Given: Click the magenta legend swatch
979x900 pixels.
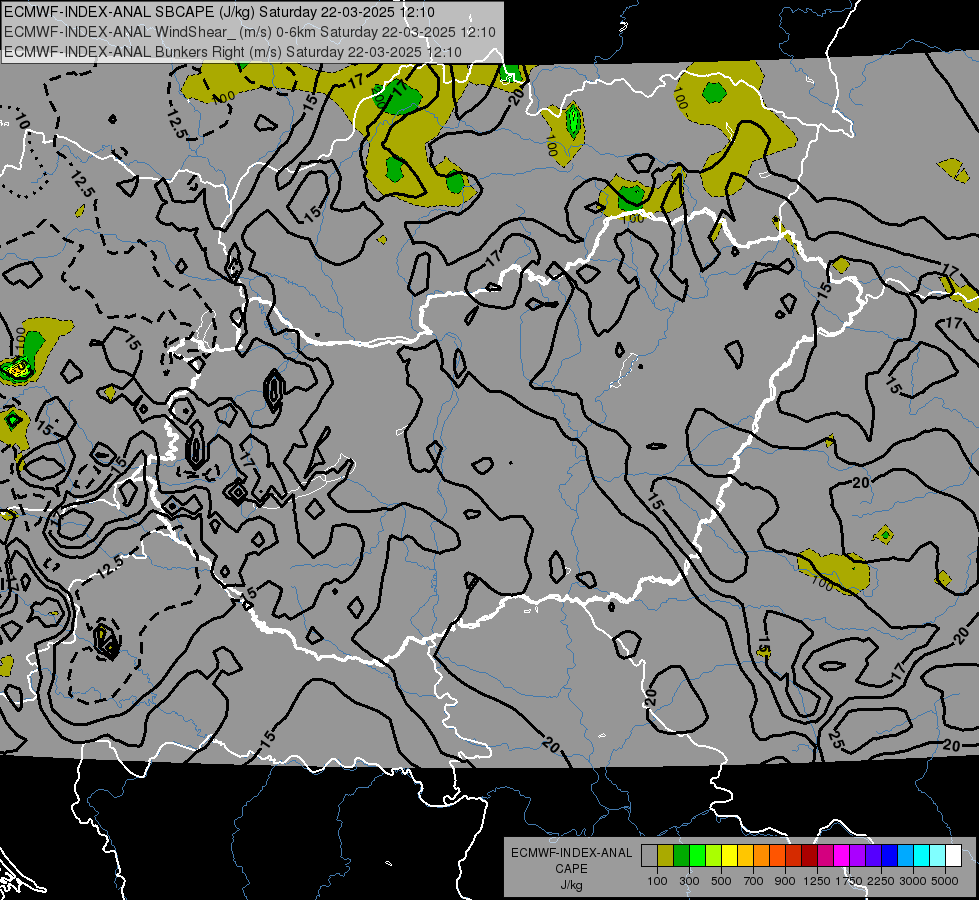Looking at the screenshot, I should [x=842, y=856].
